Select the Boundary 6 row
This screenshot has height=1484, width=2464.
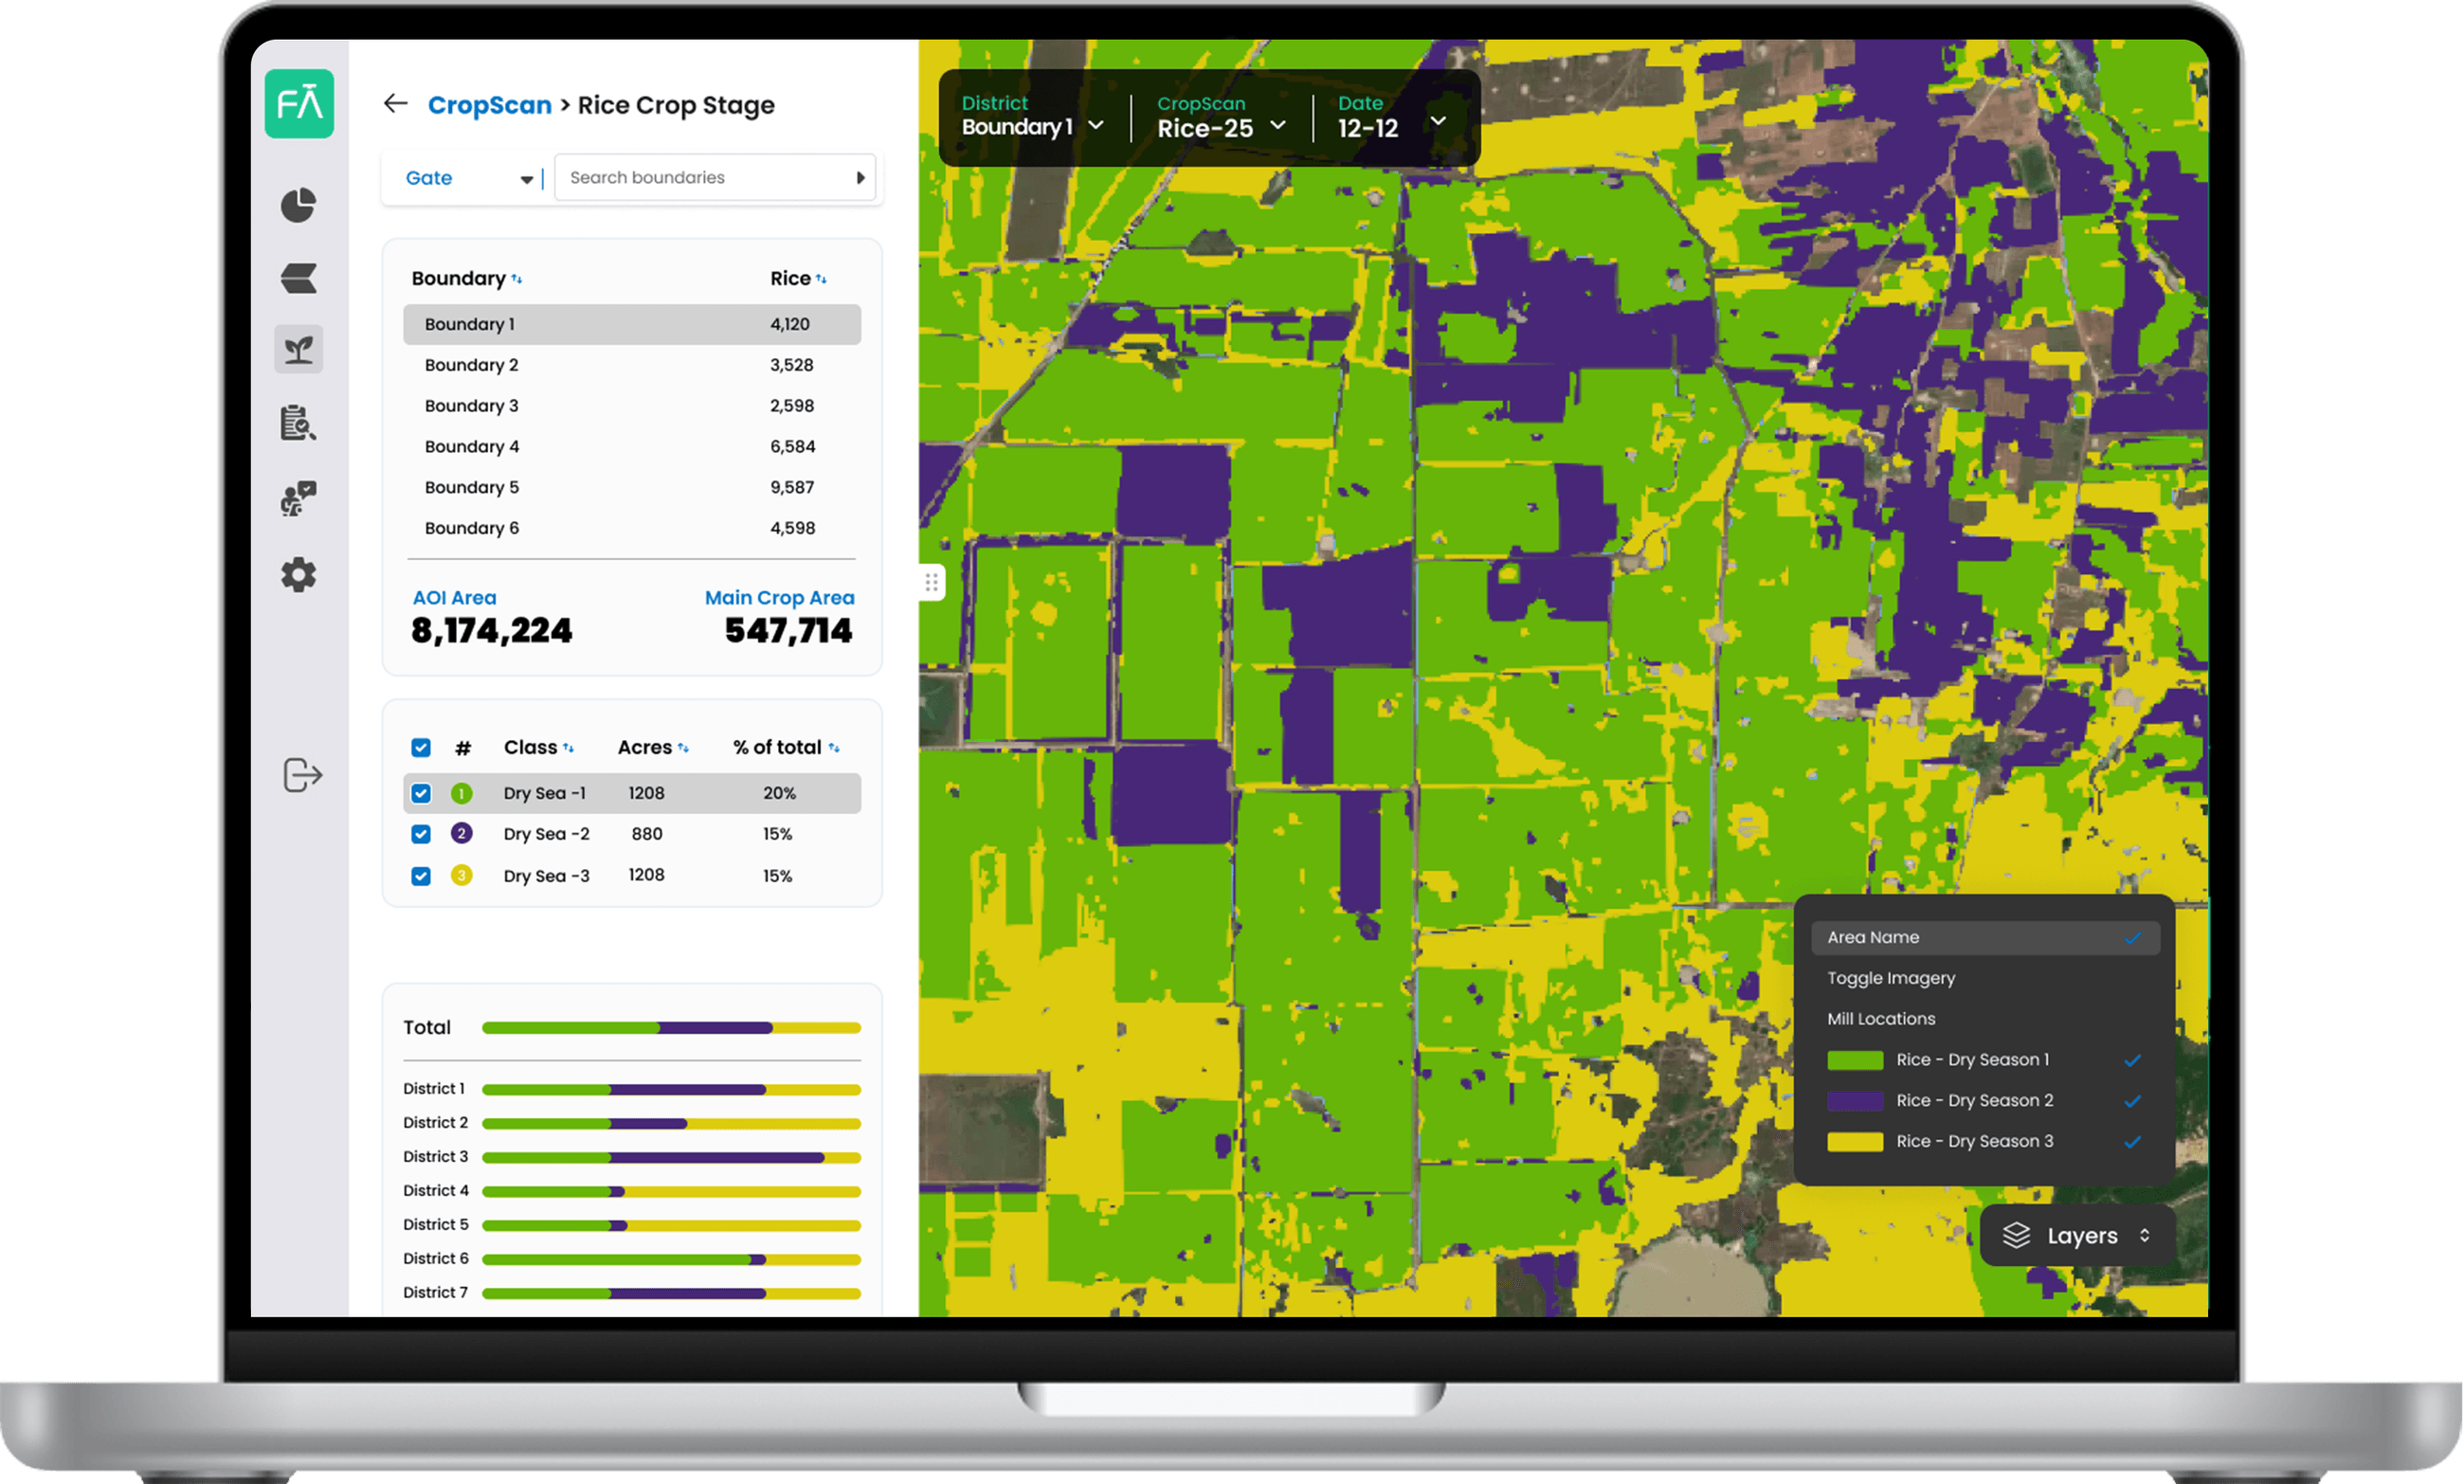click(x=632, y=528)
